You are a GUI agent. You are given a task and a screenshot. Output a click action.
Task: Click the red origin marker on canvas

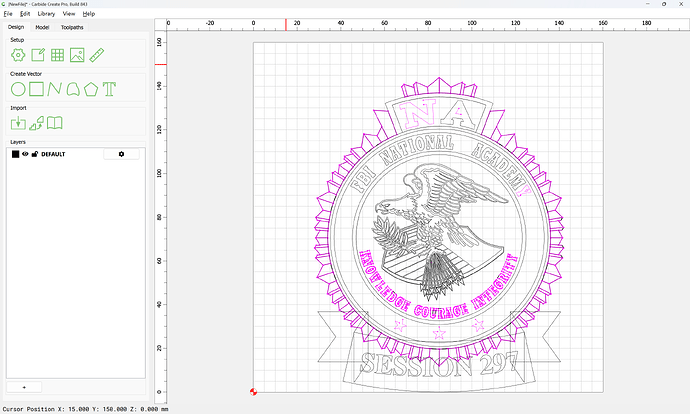(253, 392)
